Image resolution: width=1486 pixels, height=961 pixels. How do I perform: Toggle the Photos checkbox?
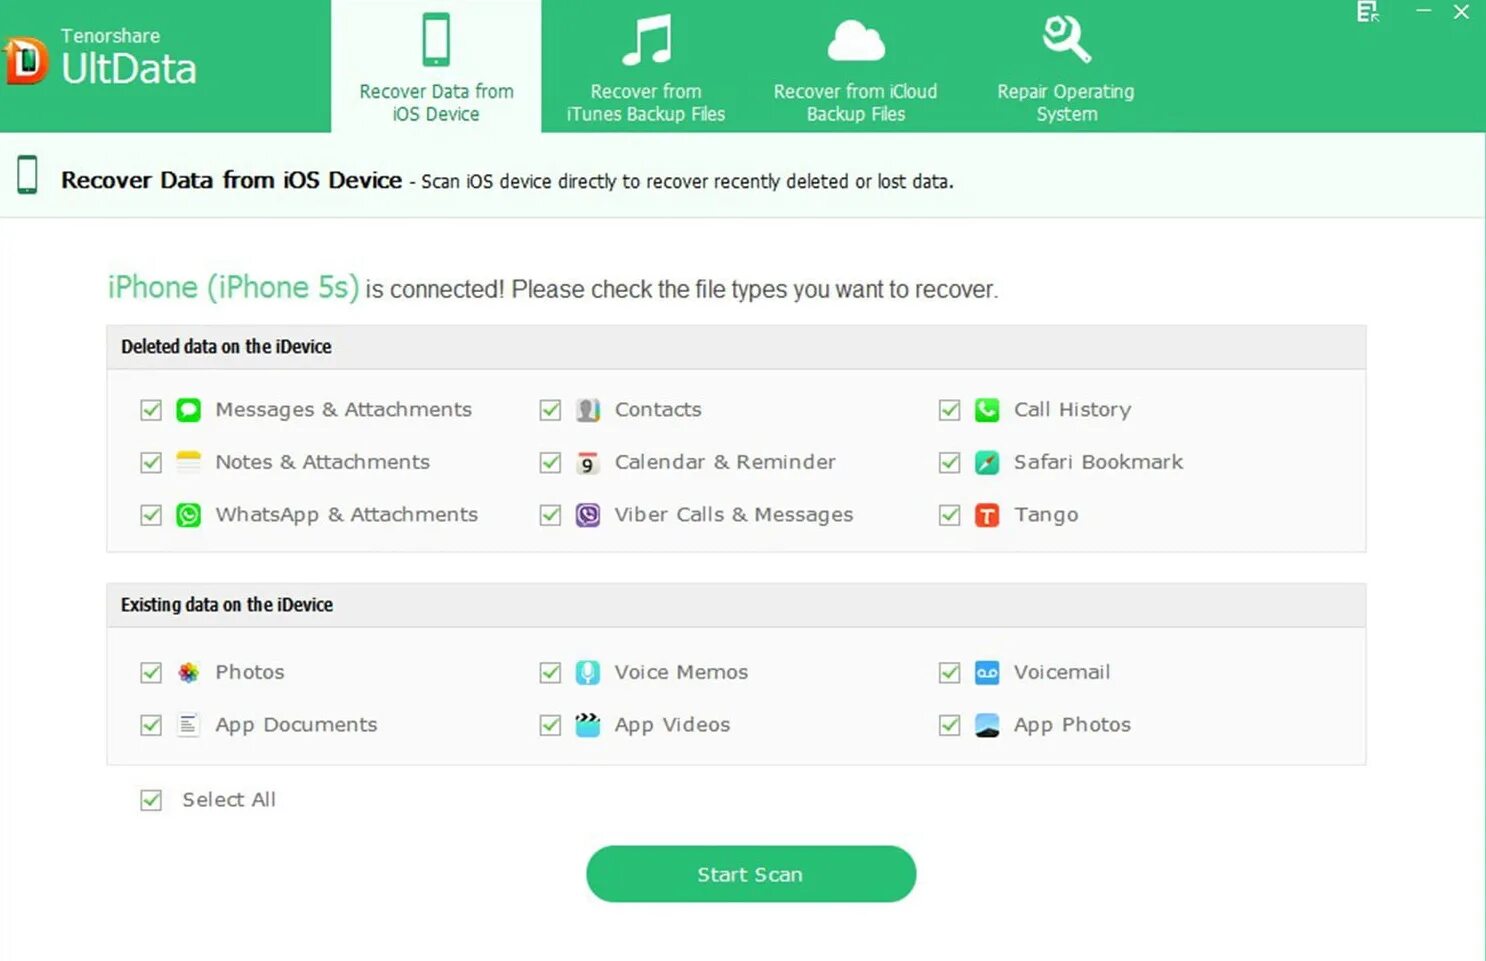(151, 672)
